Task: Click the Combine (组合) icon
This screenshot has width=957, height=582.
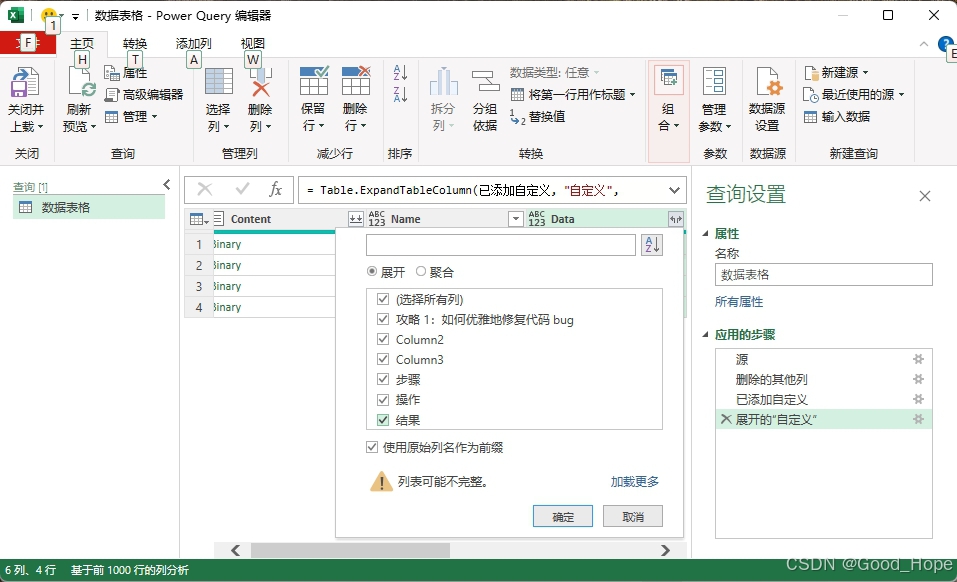Action: click(668, 81)
